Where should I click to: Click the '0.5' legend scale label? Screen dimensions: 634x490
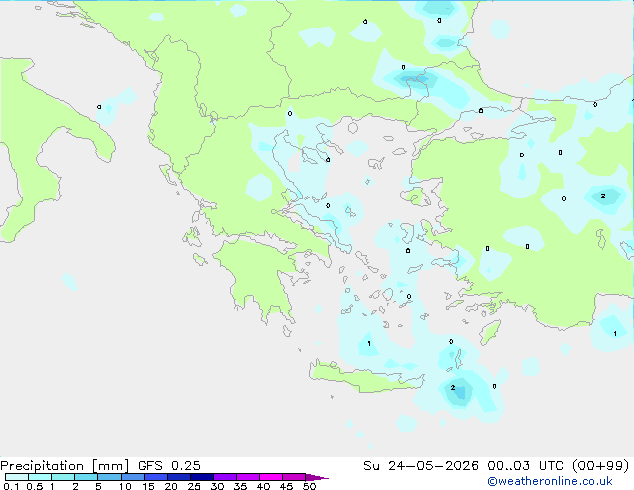pyautogui.click(x=34, y=486)
